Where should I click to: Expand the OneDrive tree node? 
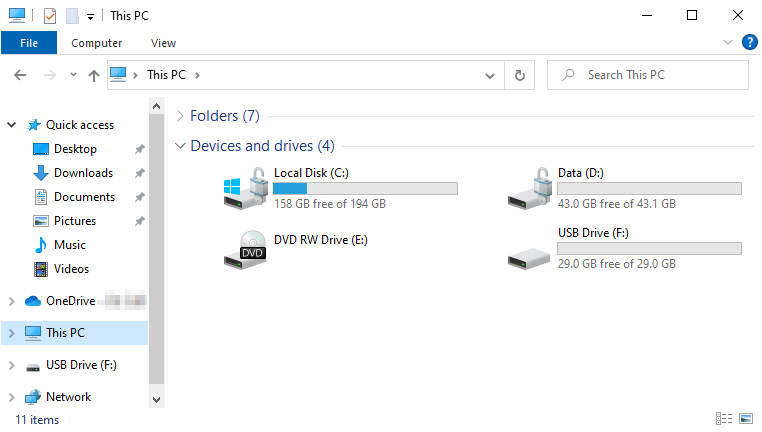(12, 301)
